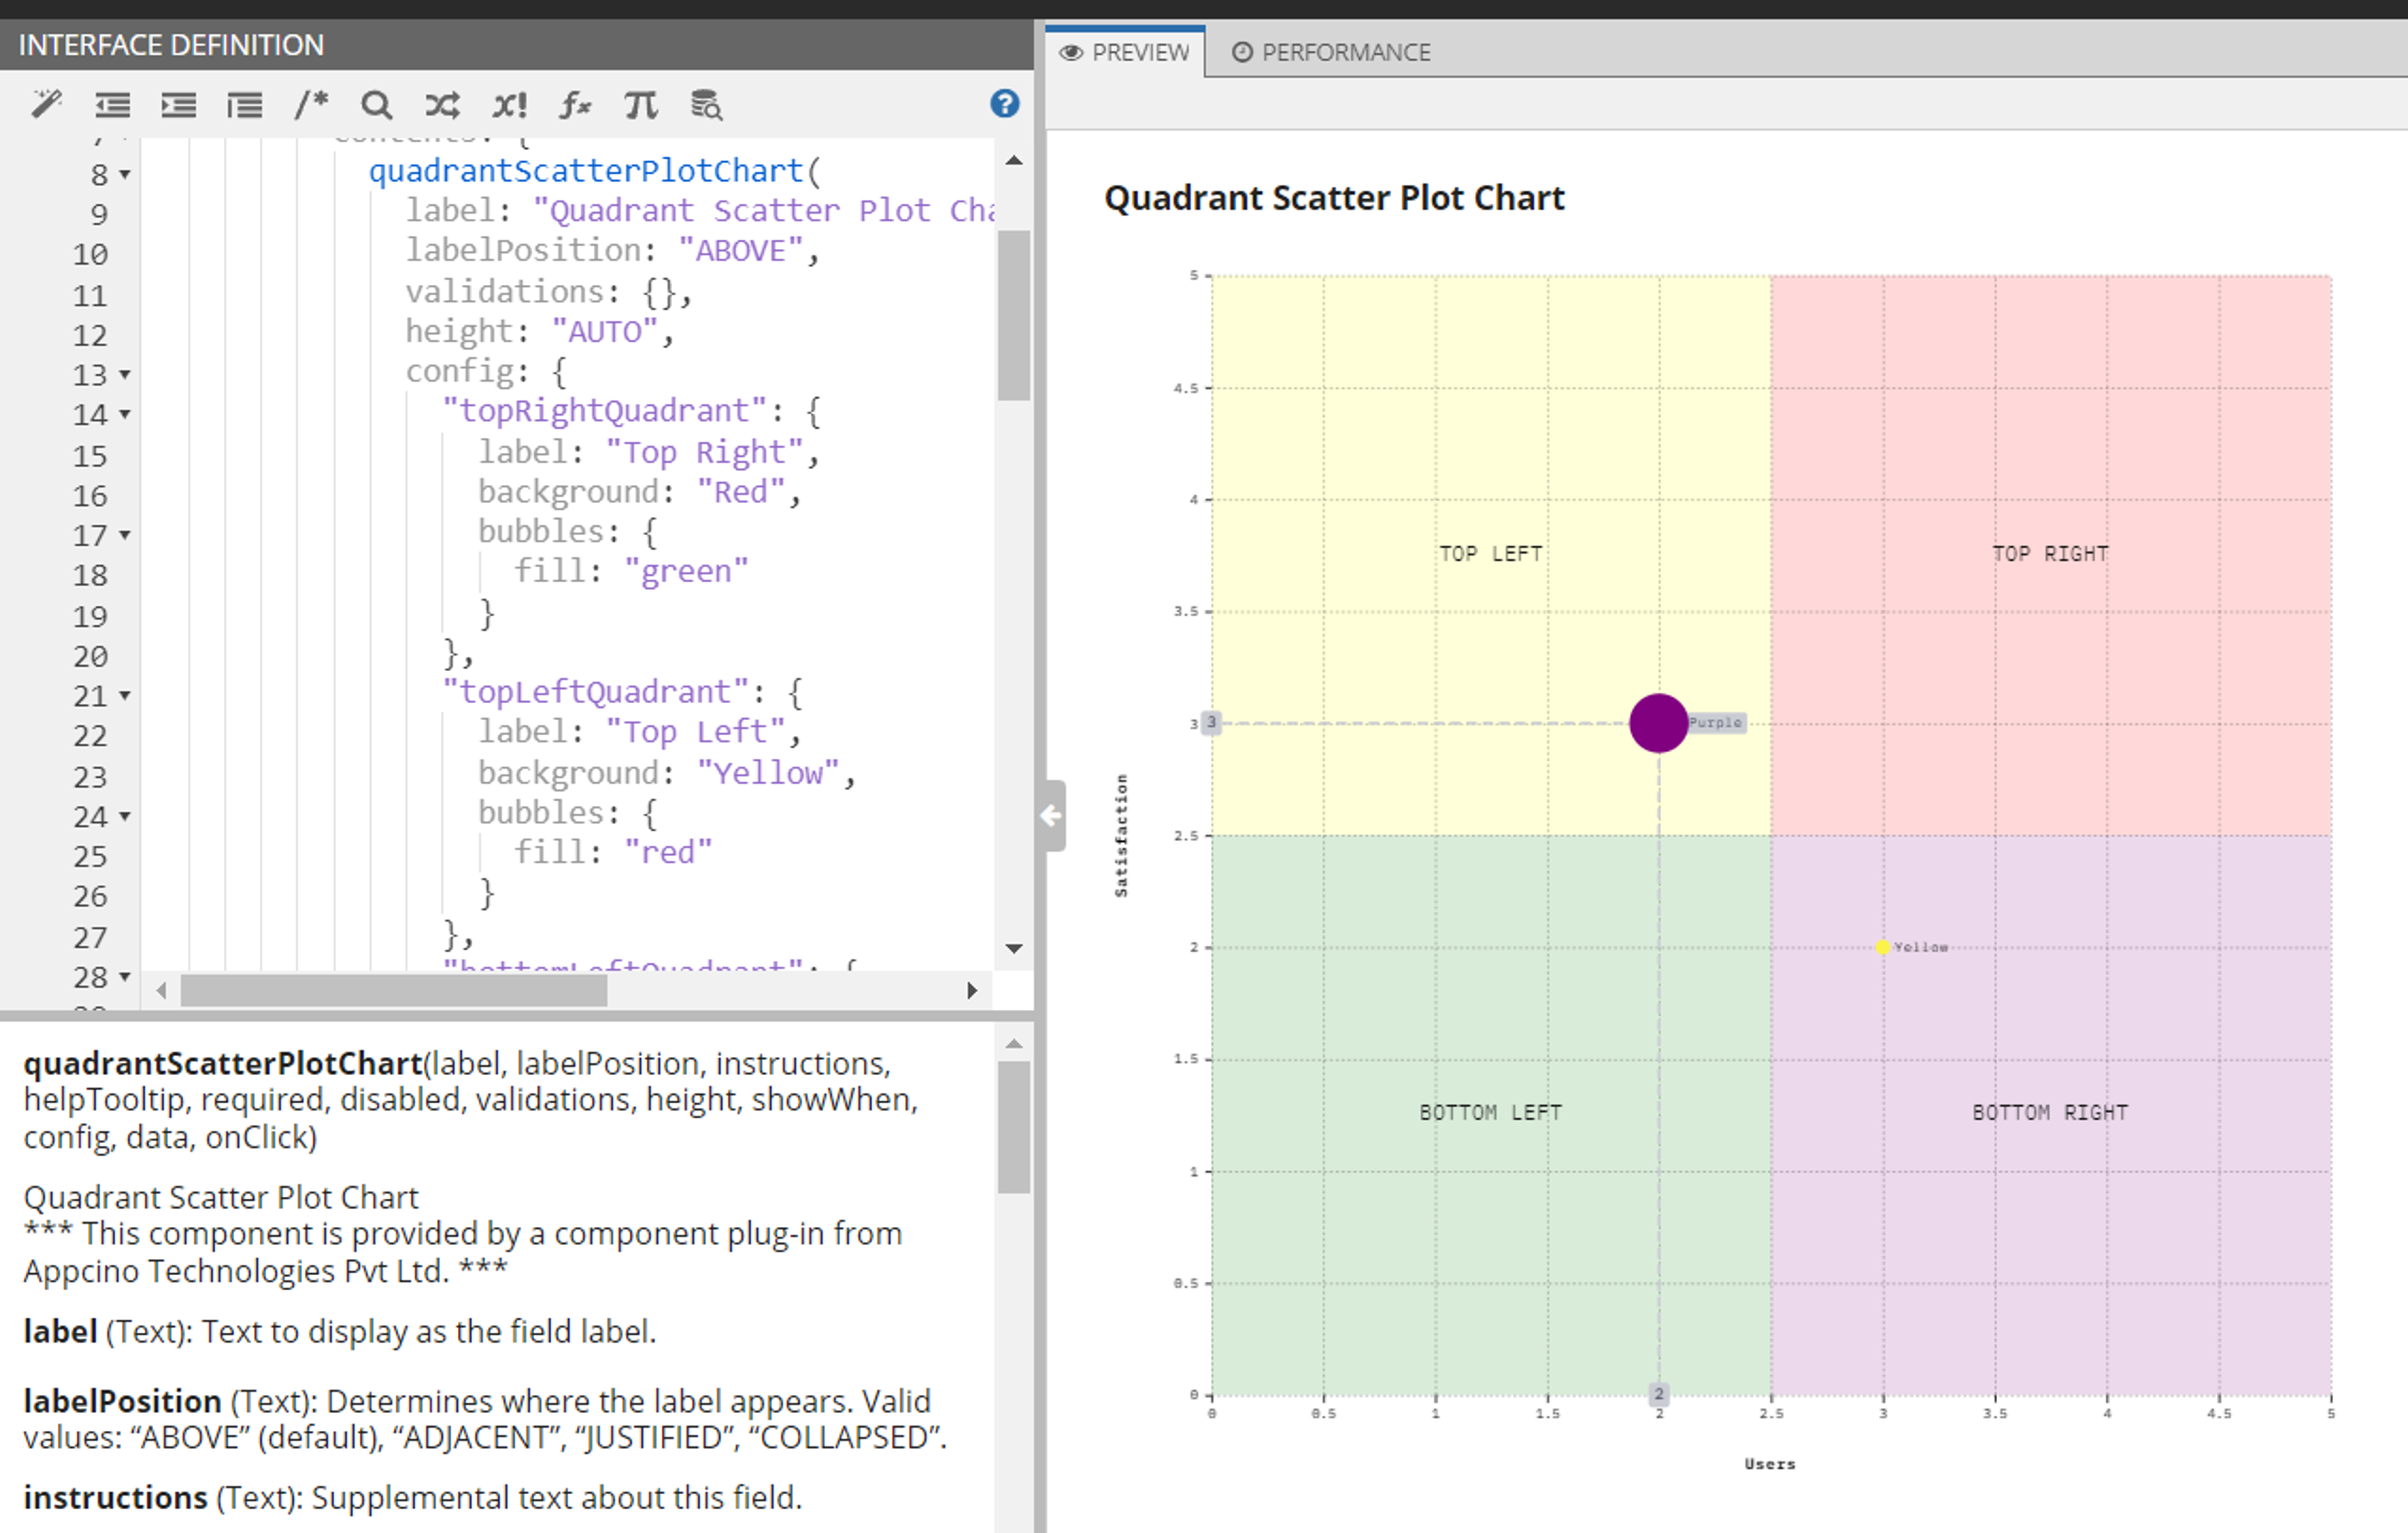Click the "AUTO" height value
This screenshot has width=2408, height=1533.
click(x=605, y=331)
